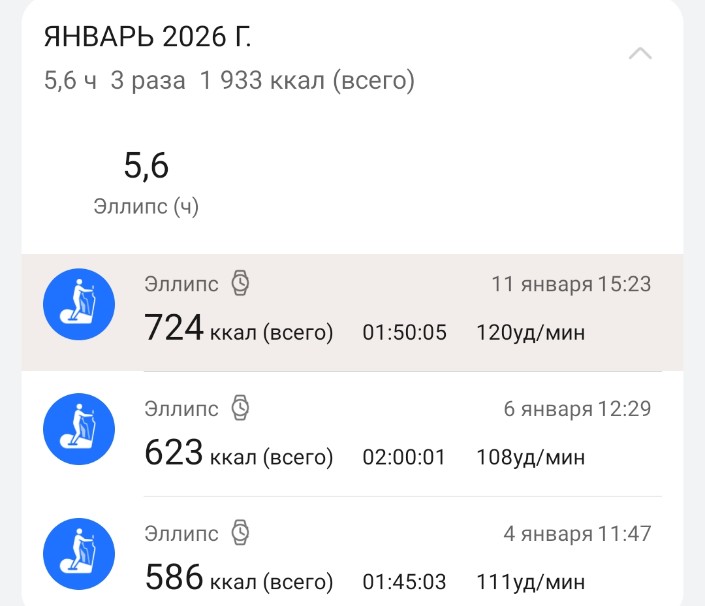Tap heart rate 108уд/мин value

pos(532,457)
